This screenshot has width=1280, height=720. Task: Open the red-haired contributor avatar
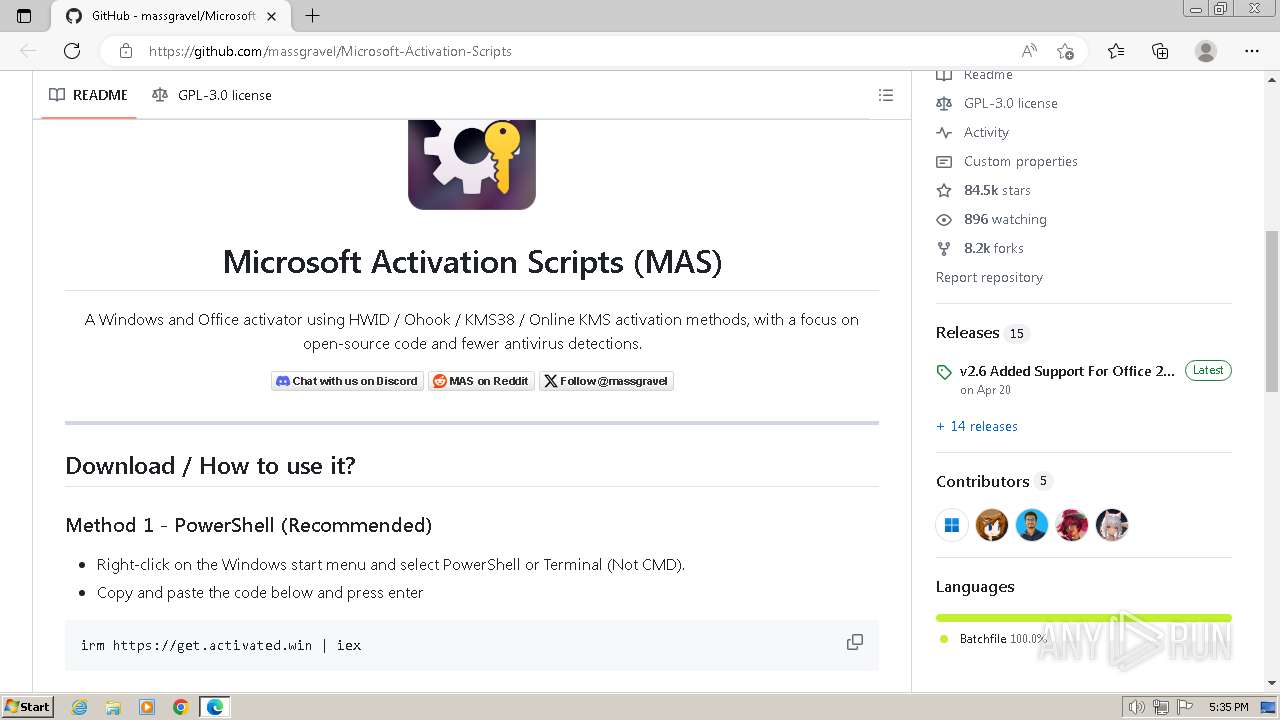click(x=1072, y=525)
